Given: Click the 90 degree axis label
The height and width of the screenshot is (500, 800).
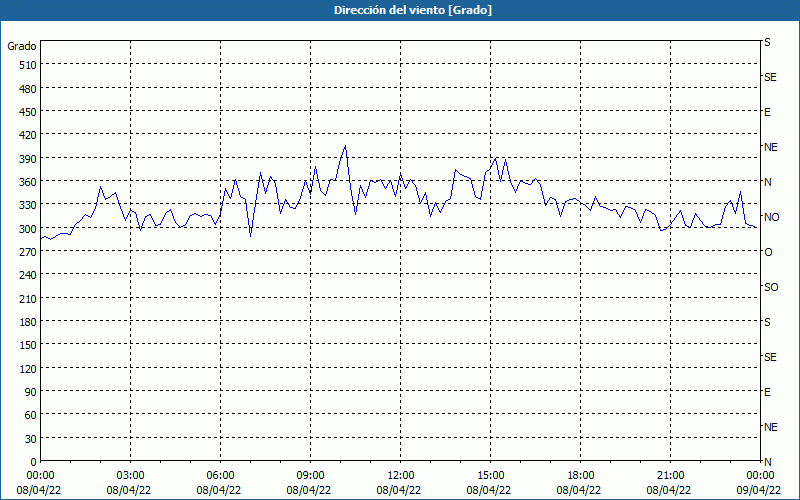Looking at the screenshot, I should pyautogui.click(x=31, y=392).
